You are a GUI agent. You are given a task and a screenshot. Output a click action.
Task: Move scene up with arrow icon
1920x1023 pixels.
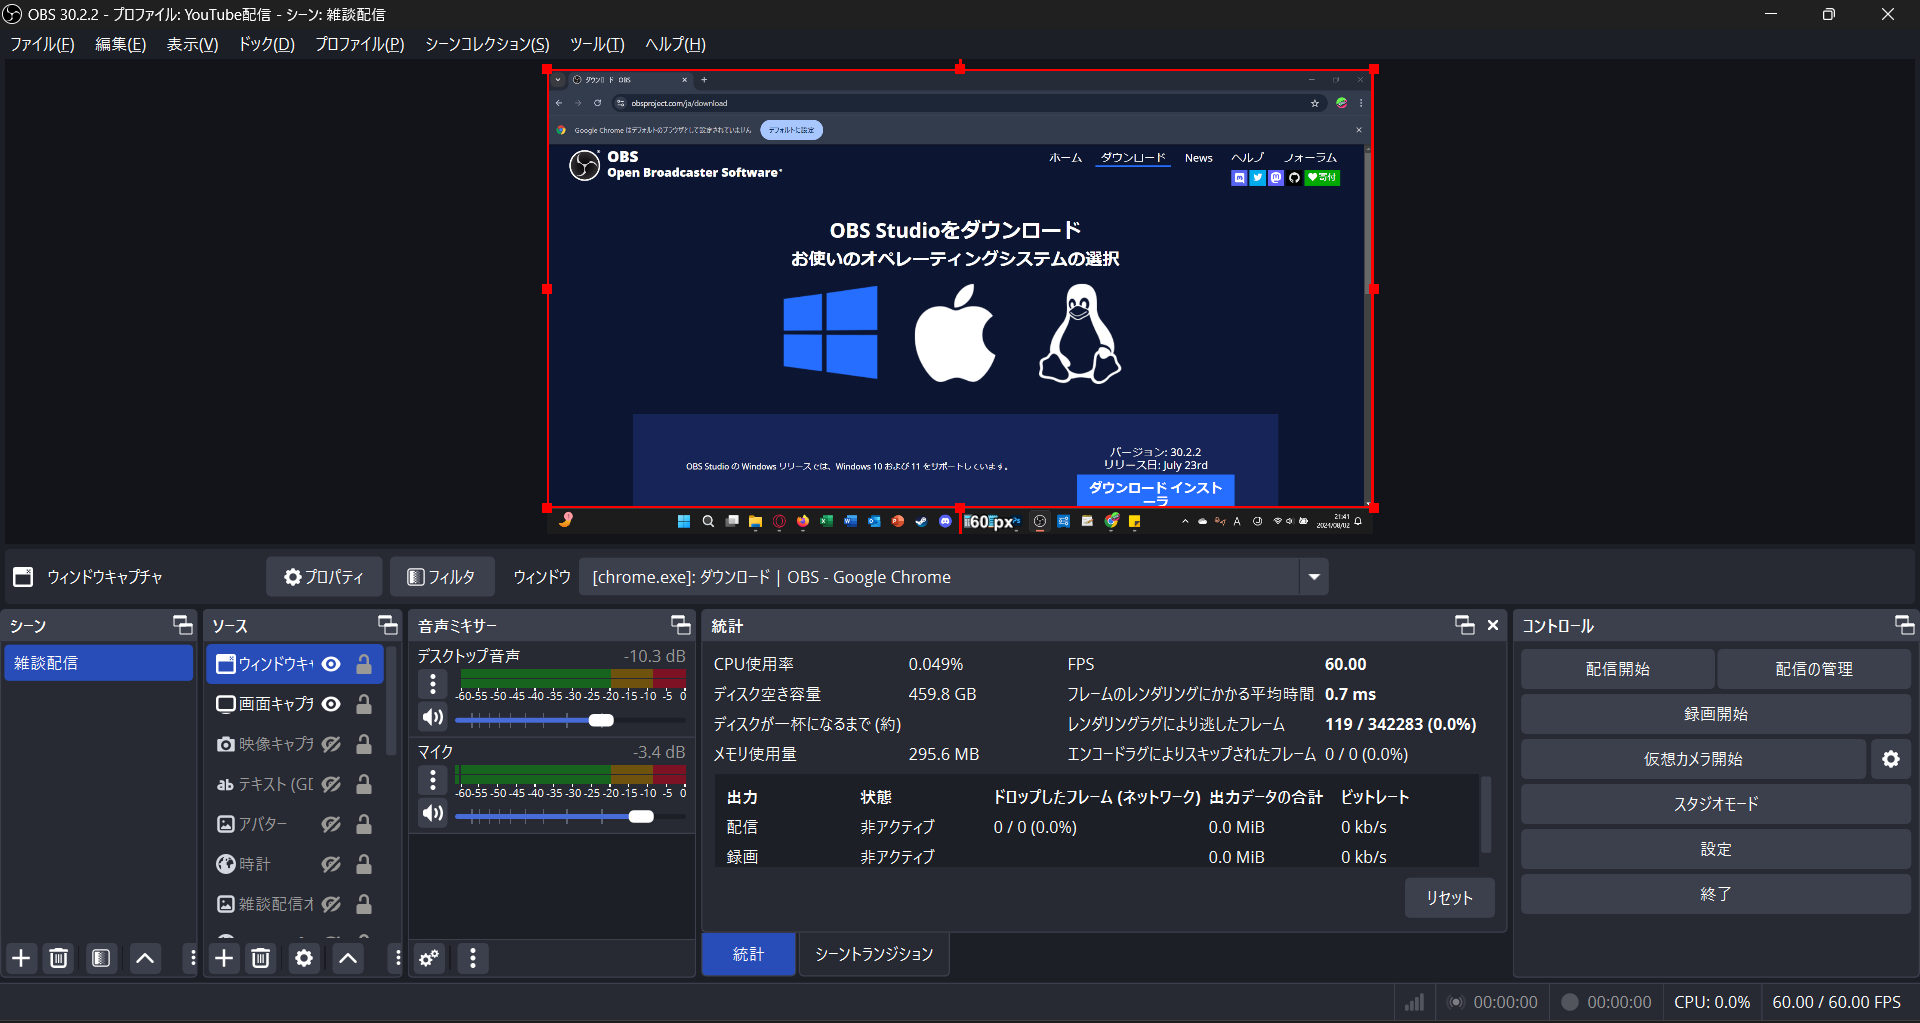(x=145, y=958)
